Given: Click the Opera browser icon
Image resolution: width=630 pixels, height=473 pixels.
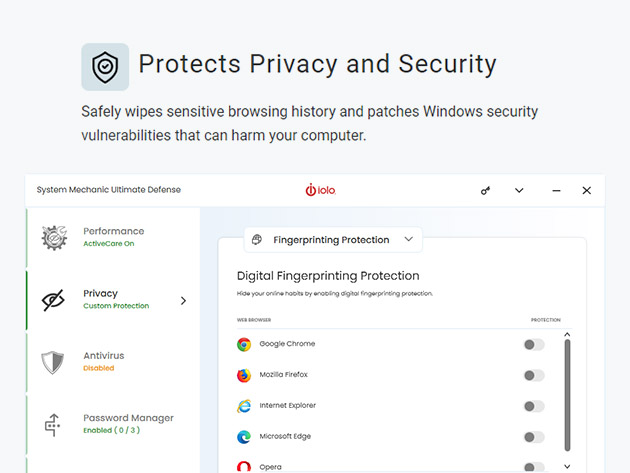Looking at the screenshot, I should [x=244, y=467].
